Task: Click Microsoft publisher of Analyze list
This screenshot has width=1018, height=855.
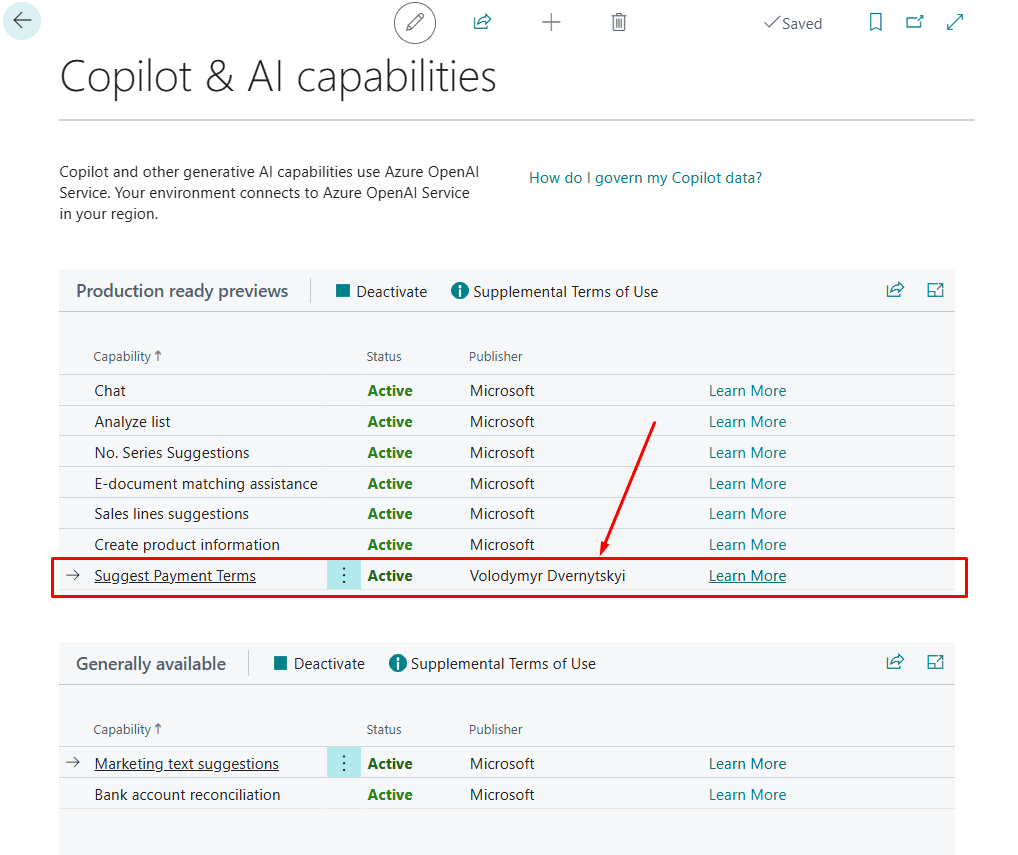Action: tap(502, 422)
